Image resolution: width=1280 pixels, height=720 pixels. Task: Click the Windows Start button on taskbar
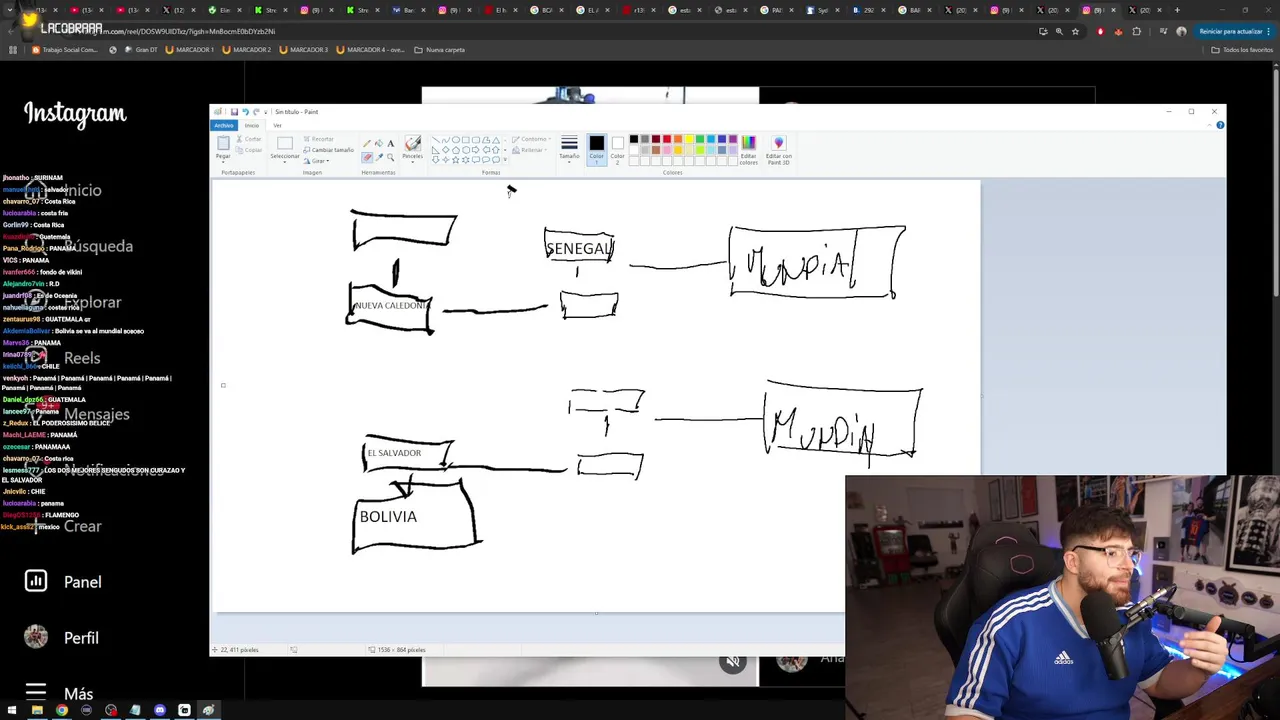point(13,710)
